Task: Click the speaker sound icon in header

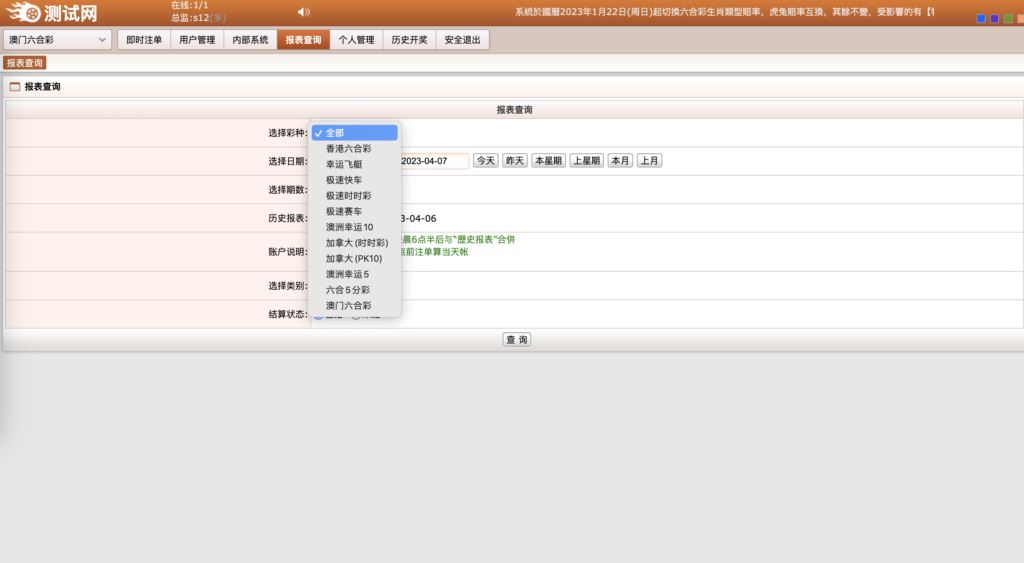Action: pyautogui.click(x=304, y=12)
